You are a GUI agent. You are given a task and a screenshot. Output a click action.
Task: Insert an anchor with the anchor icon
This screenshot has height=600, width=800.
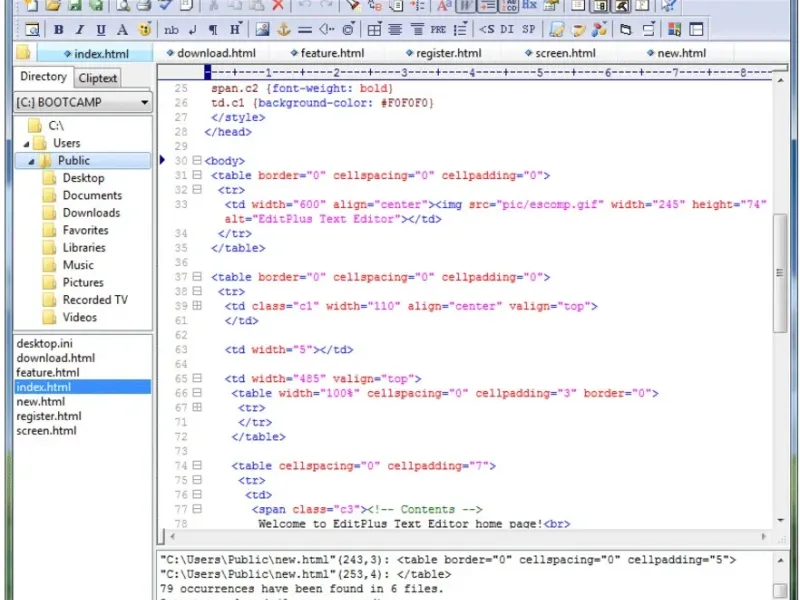click(x=283, y=30)
